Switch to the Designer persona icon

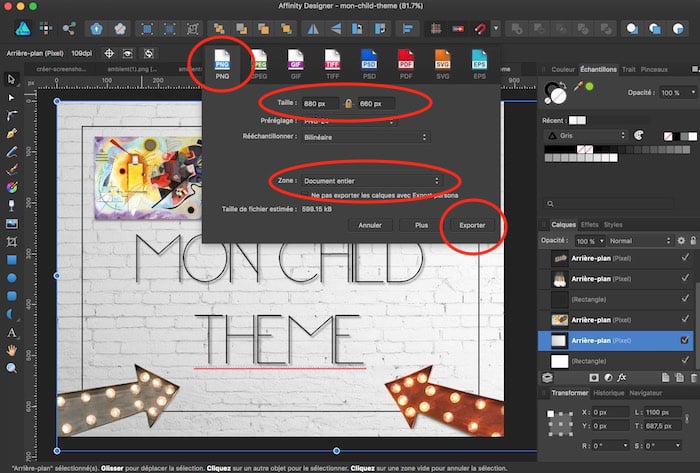[23, 29]
